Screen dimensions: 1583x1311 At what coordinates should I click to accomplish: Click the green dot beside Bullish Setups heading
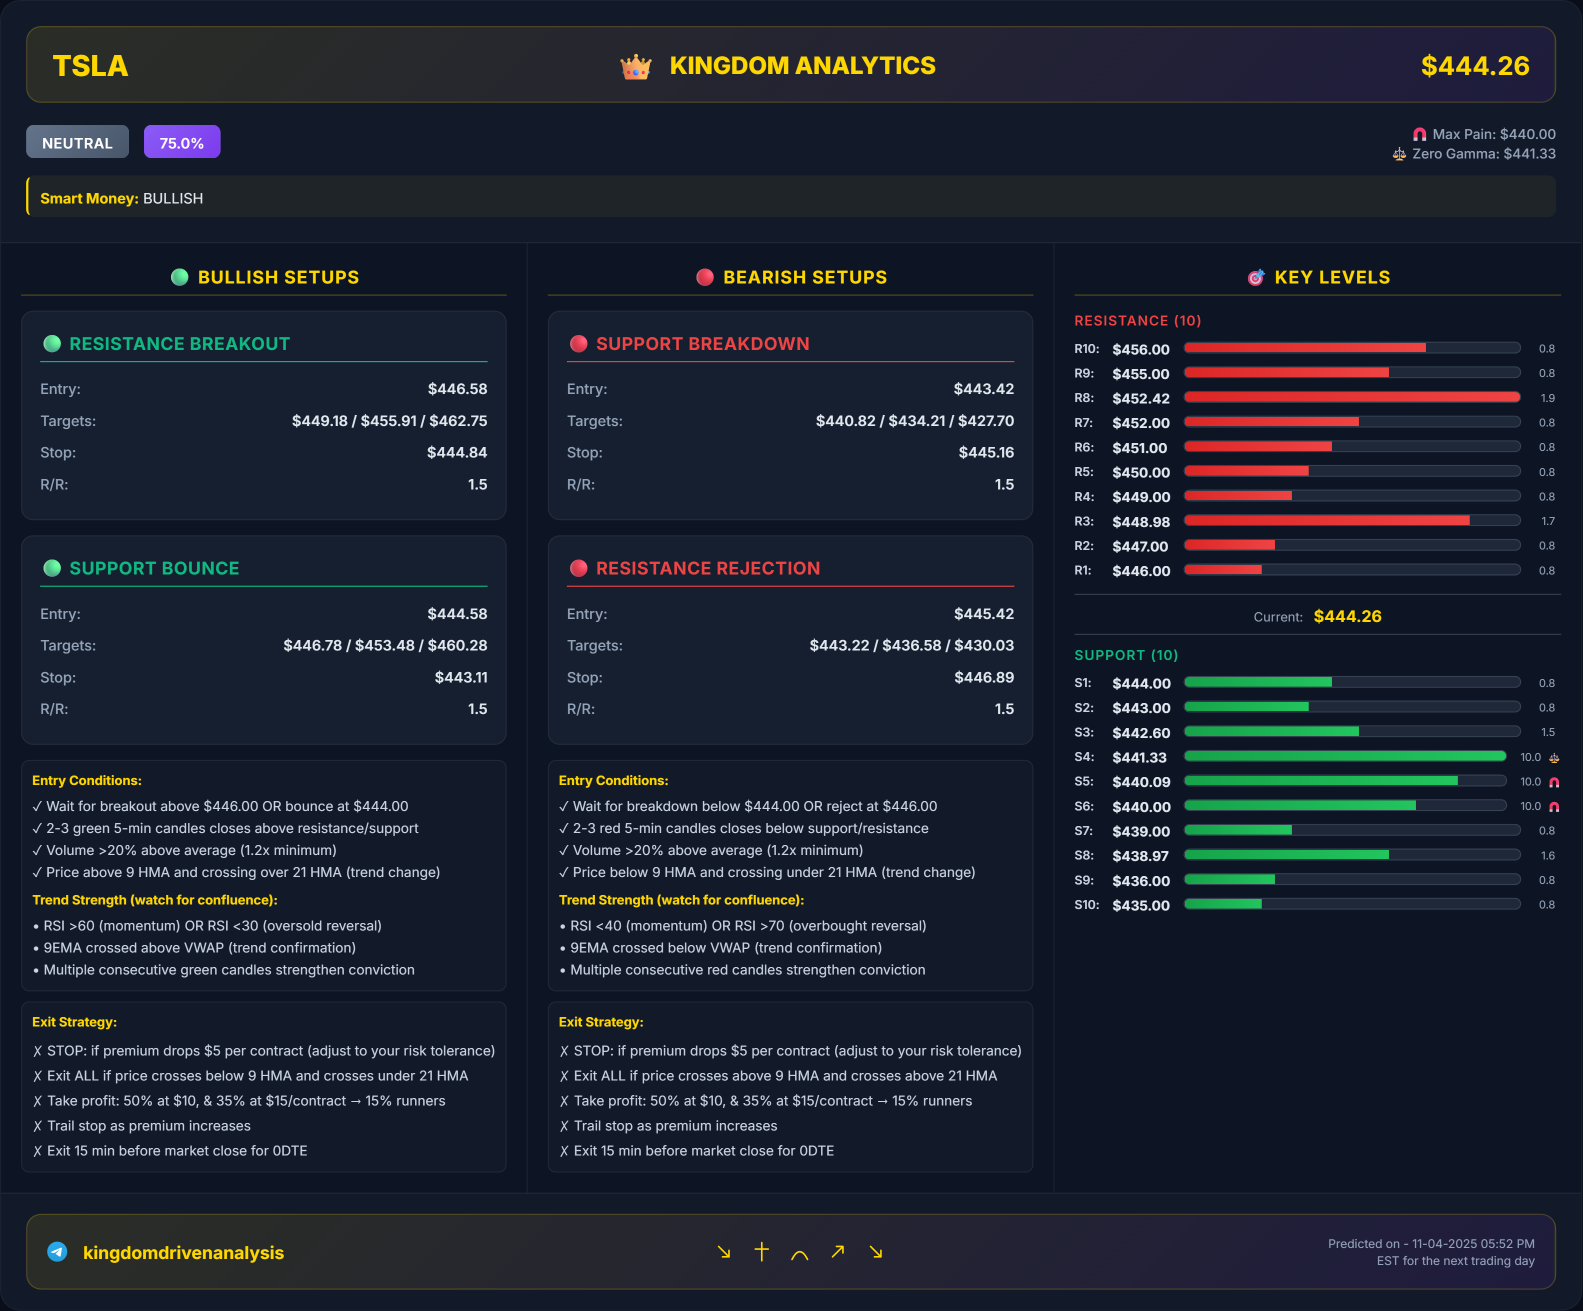coord(180,277)
